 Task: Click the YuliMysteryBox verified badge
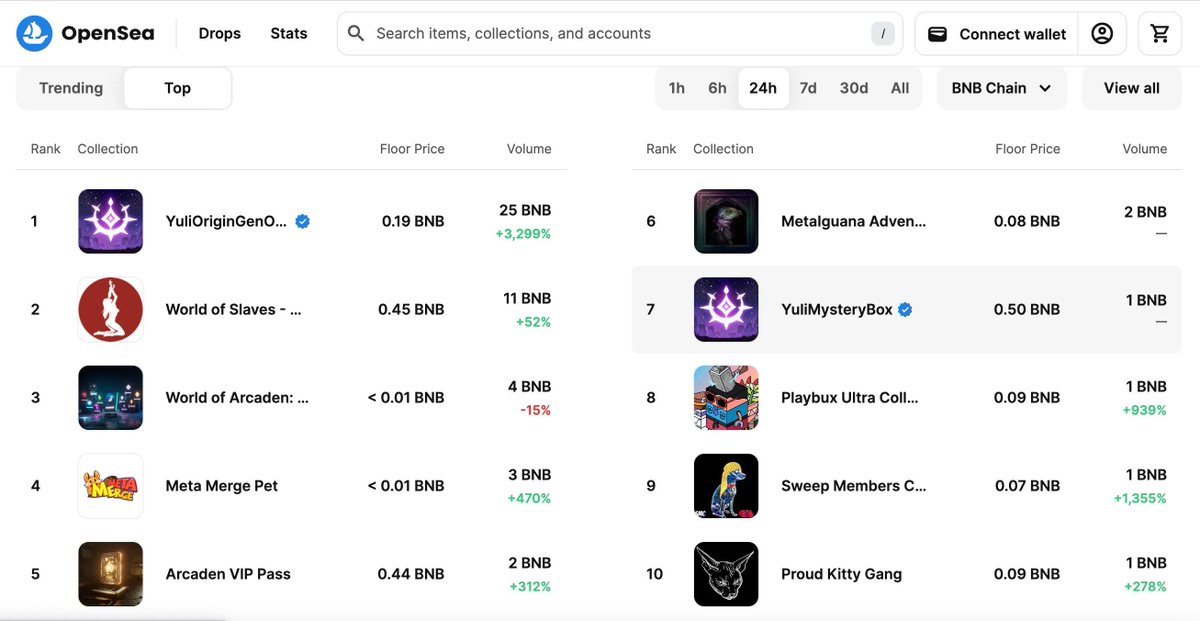(x=905, y=309)
